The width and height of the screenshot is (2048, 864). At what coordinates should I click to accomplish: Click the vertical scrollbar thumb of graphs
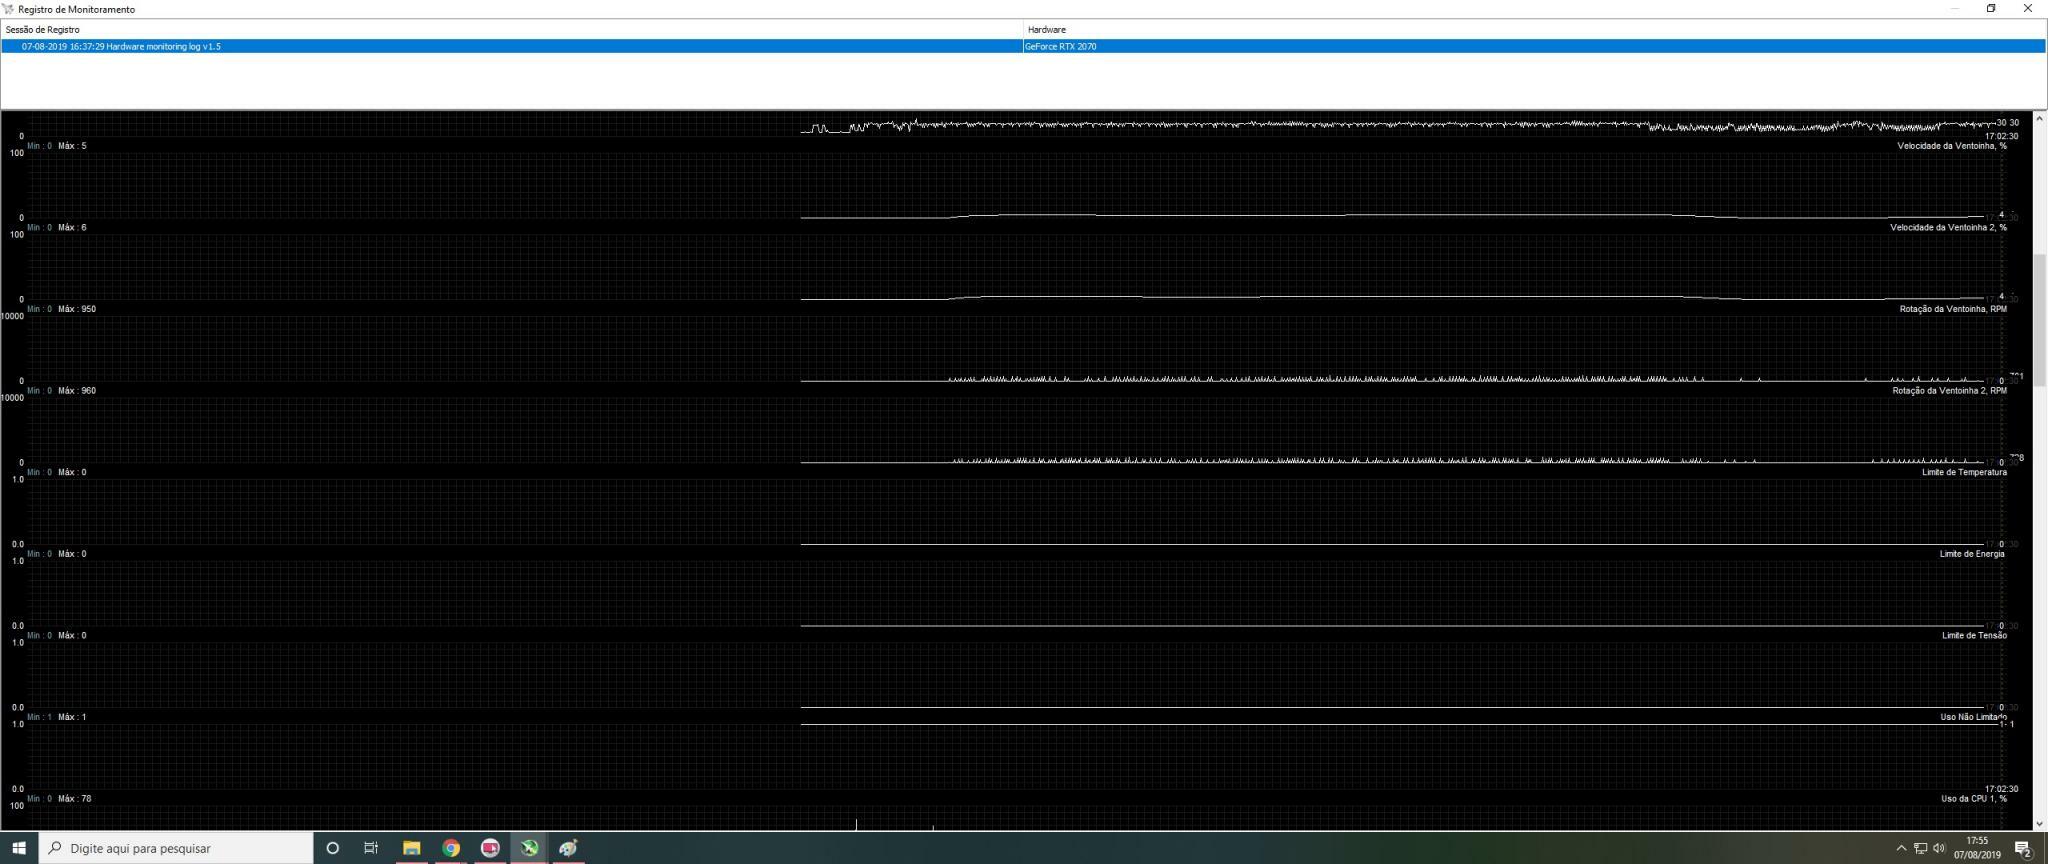tap(2040, 320)
